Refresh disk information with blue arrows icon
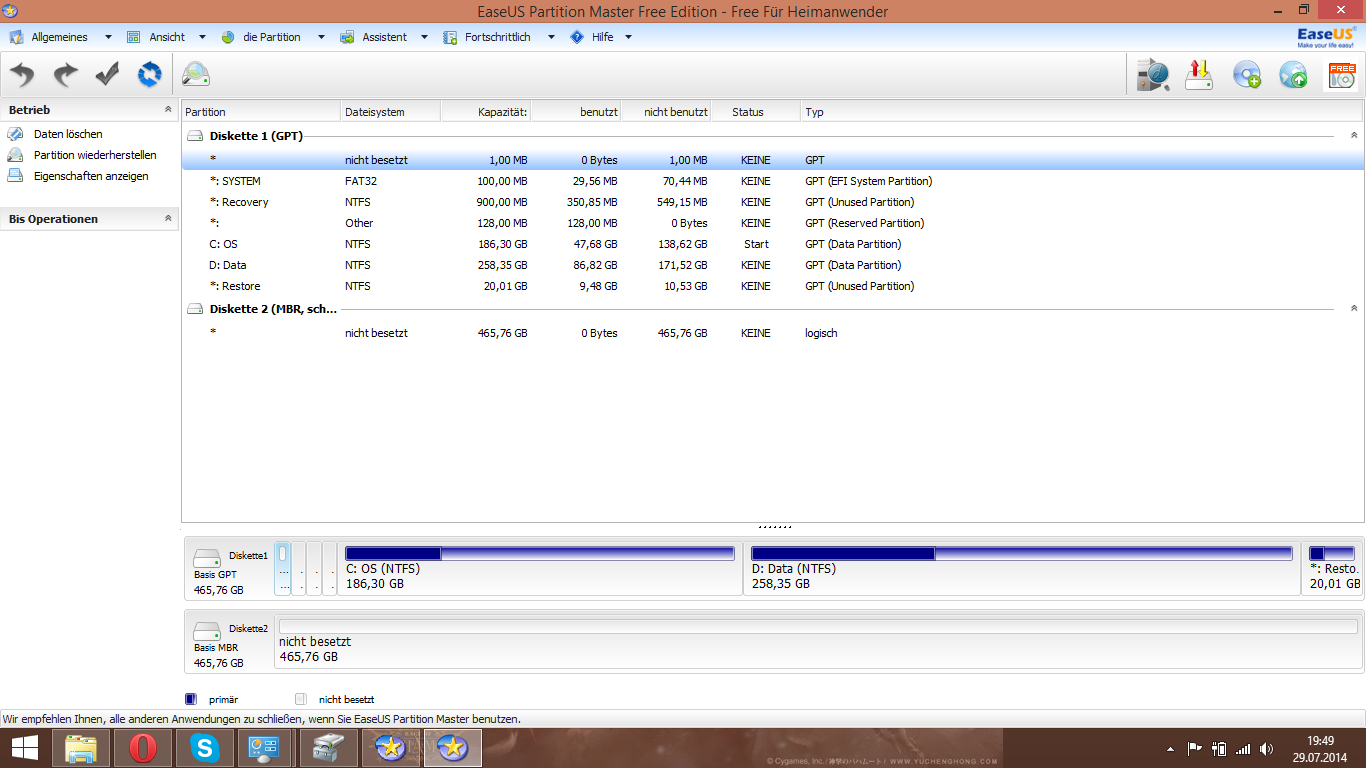Viewport: 1366px width, 768px height. point(149,75)
